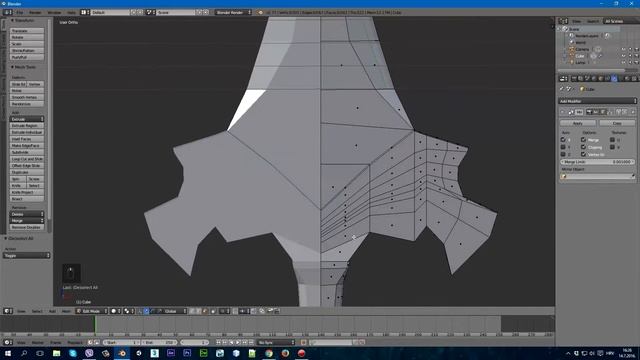
Task: Click the Translate tool button
Action: (27, 31)
